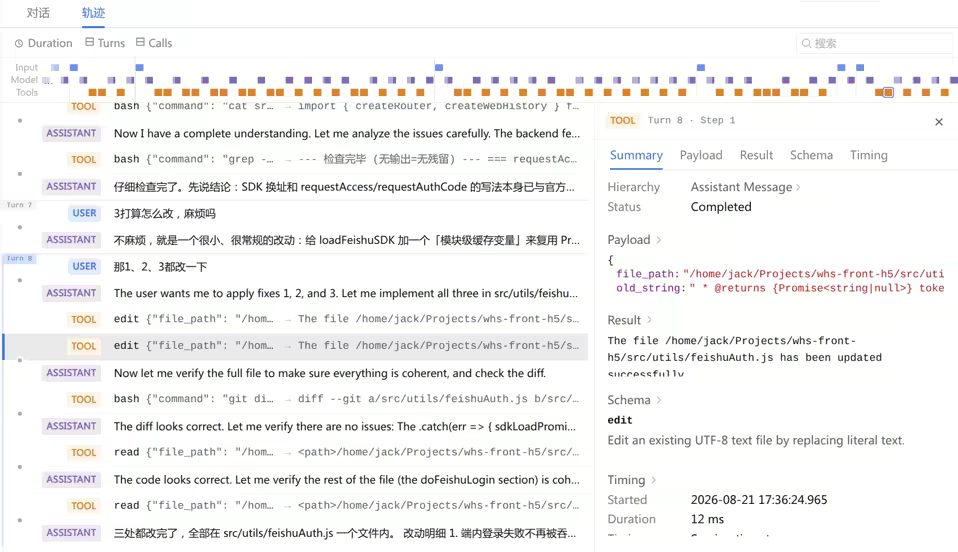Click the TOOL badge in detail header
Viewport: 958px width, 552px height.
(623, 120)
